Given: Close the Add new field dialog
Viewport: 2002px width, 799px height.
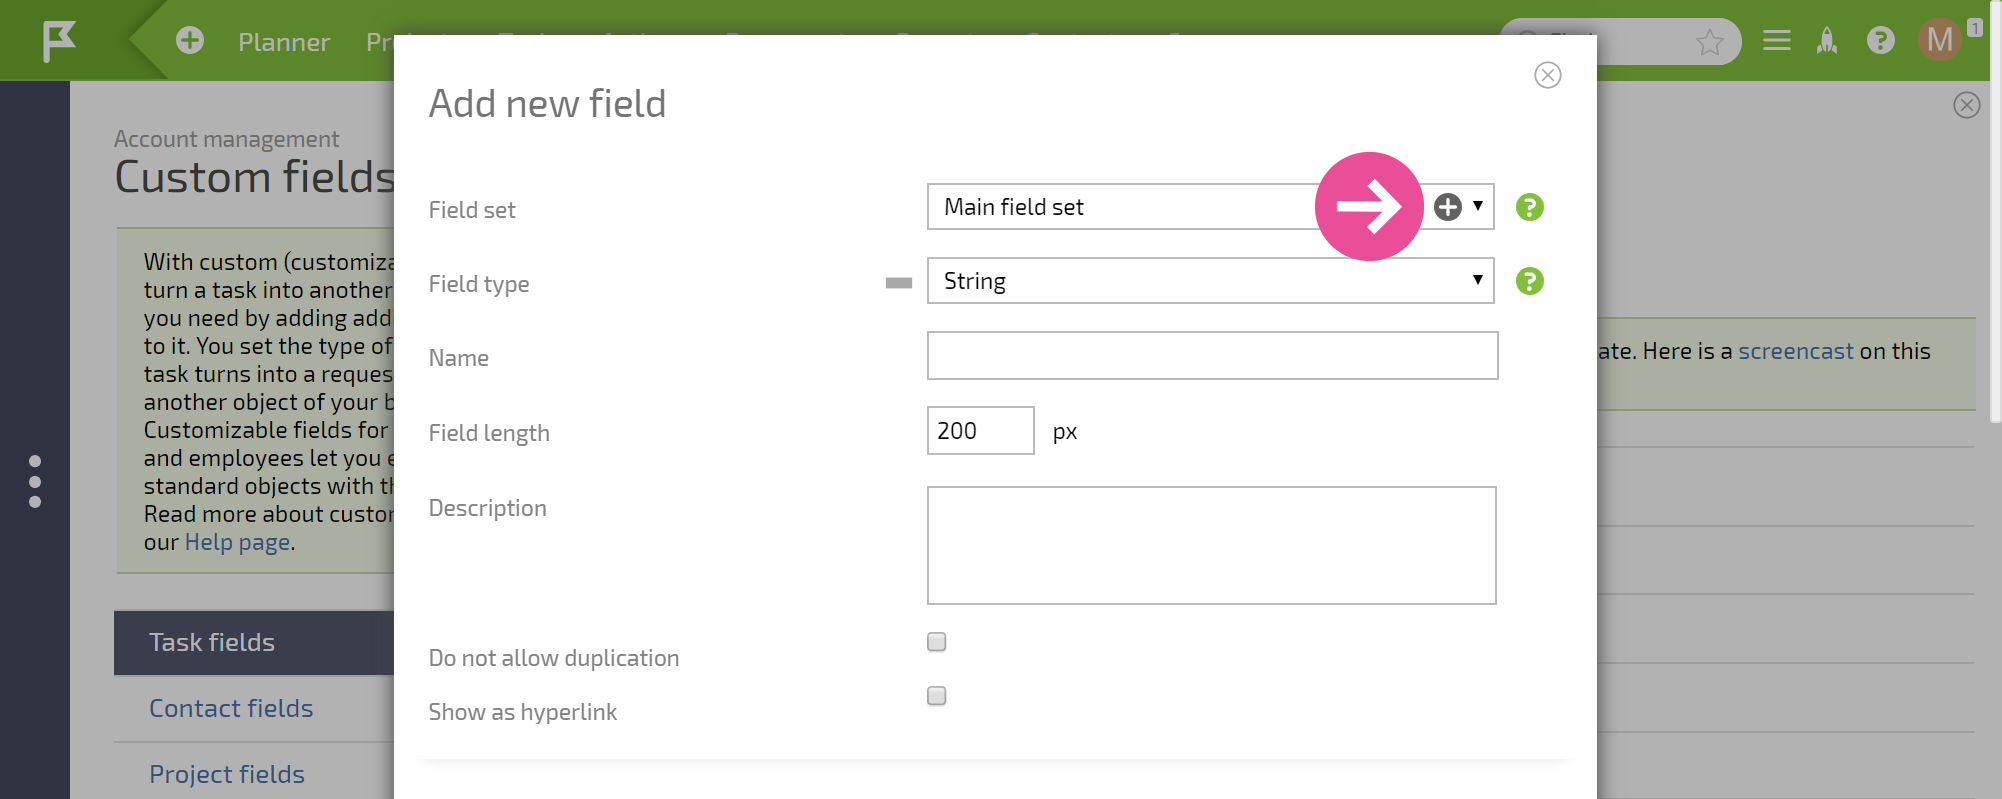Looking at the screenshot, I should [1548, 75].
